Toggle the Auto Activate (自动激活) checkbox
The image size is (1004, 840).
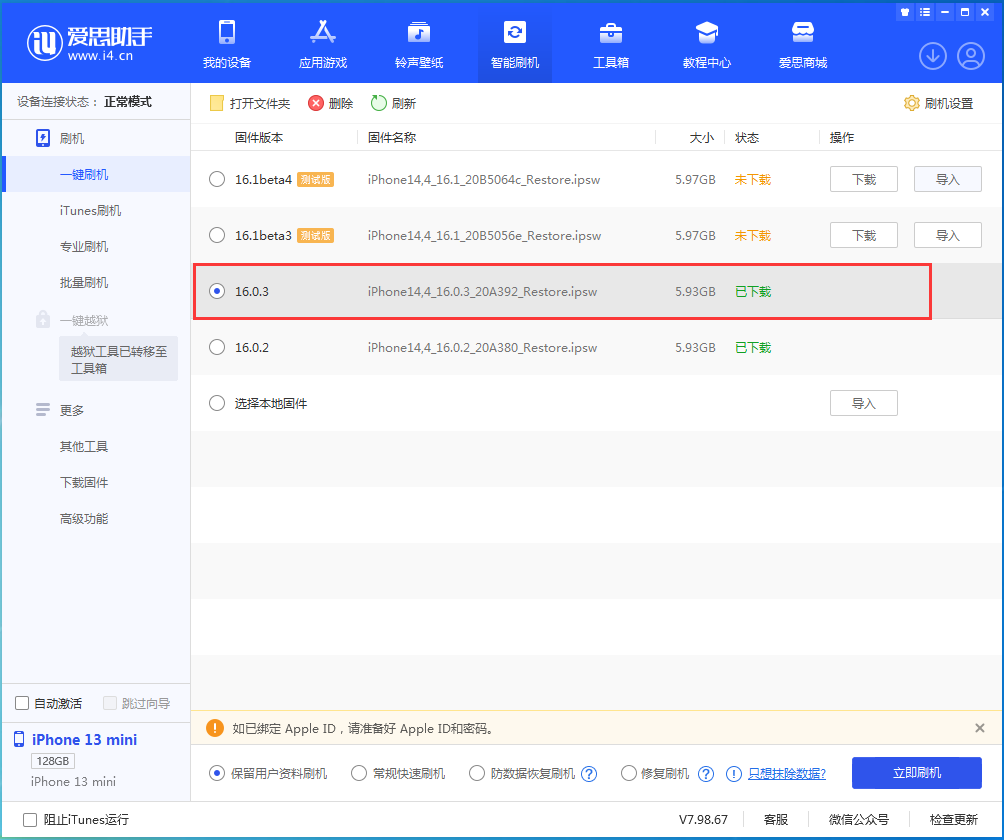tap(22, 703)
